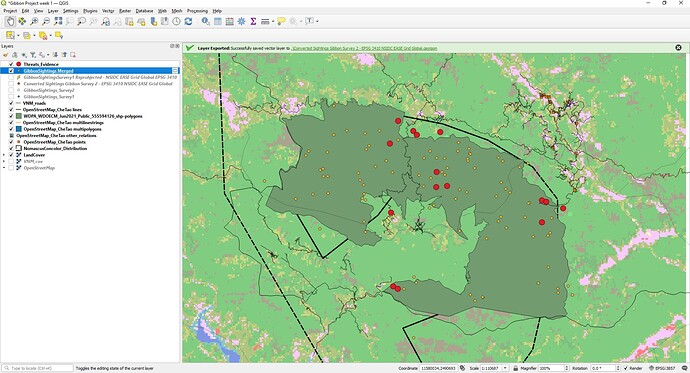Expand the VNM_cov layer tree
The image size is (690, 373).
coord(4,161)
